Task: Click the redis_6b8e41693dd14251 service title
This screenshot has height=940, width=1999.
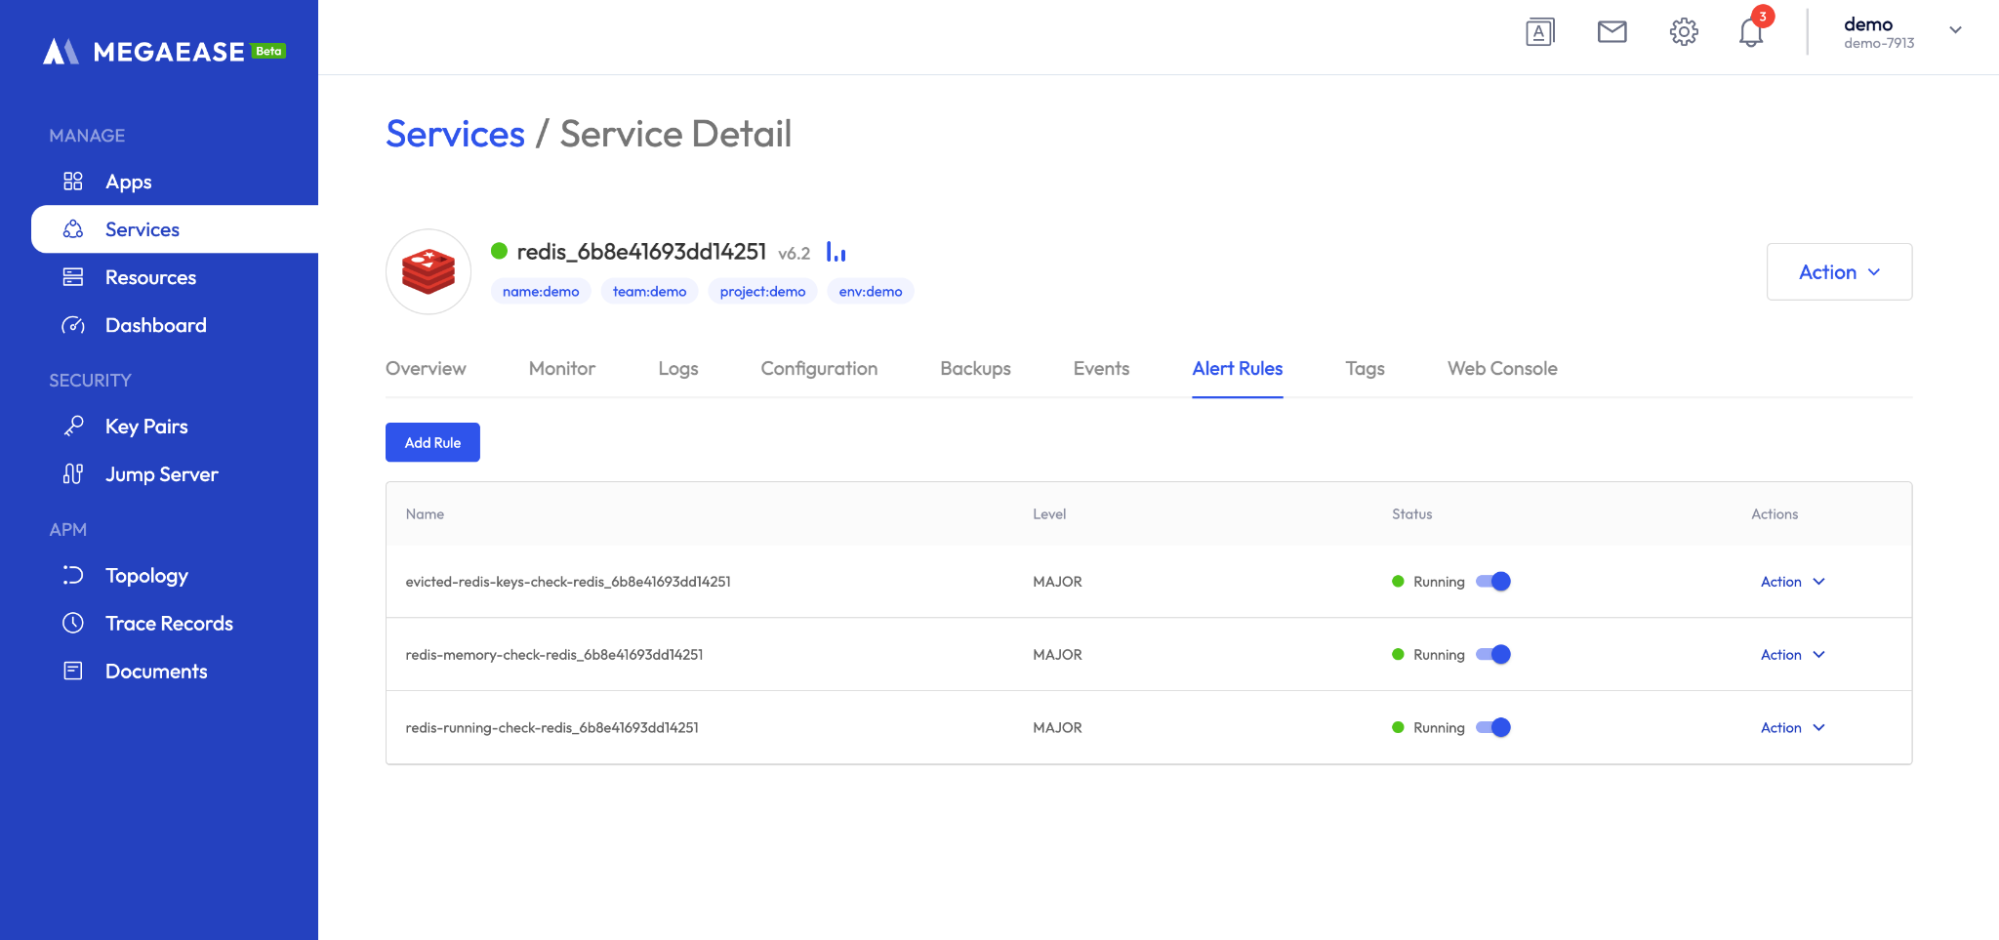Action: pos(641,251)
